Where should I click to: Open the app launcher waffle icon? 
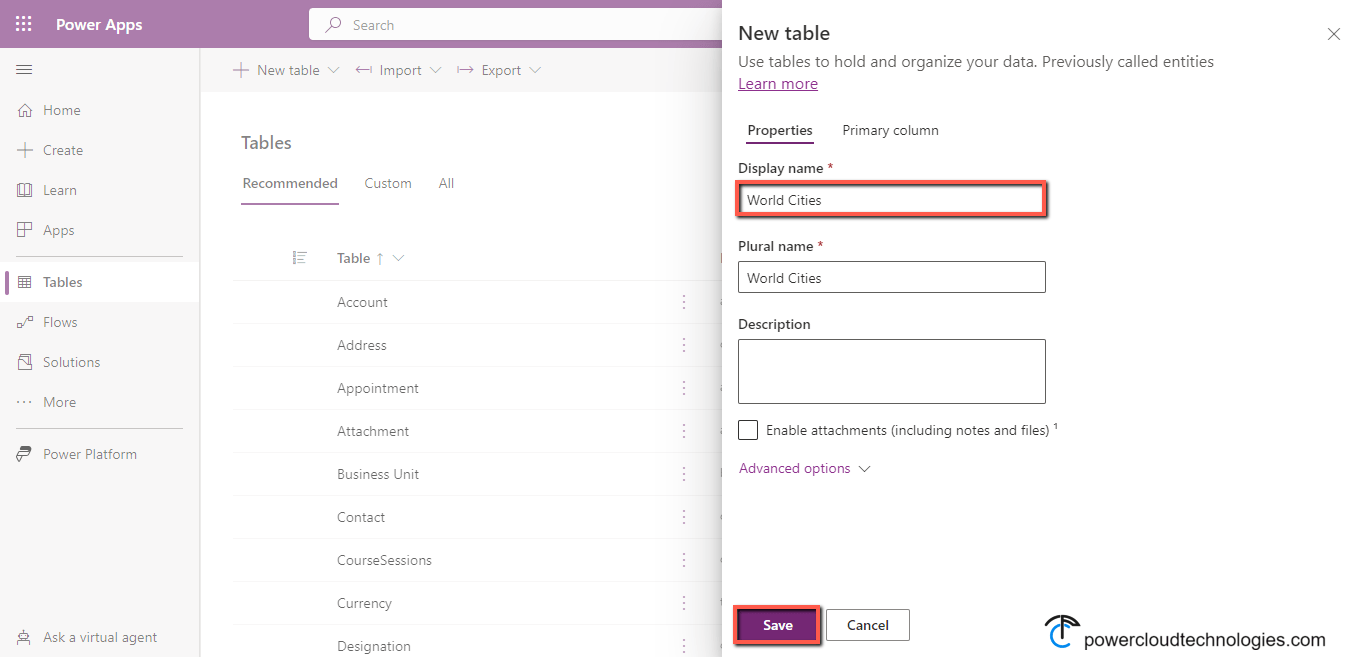(24, 24)
